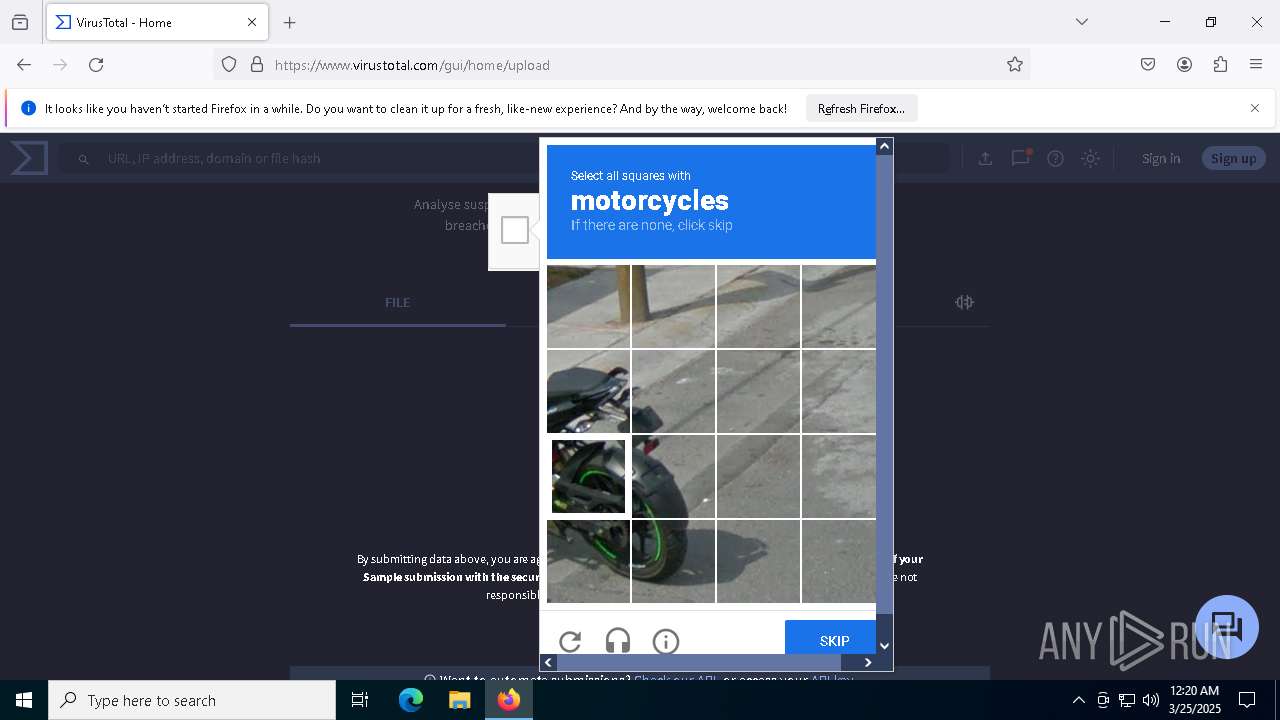
Task: Close the VirusTotal - Home tab
Action: click(x=252, y=22)
